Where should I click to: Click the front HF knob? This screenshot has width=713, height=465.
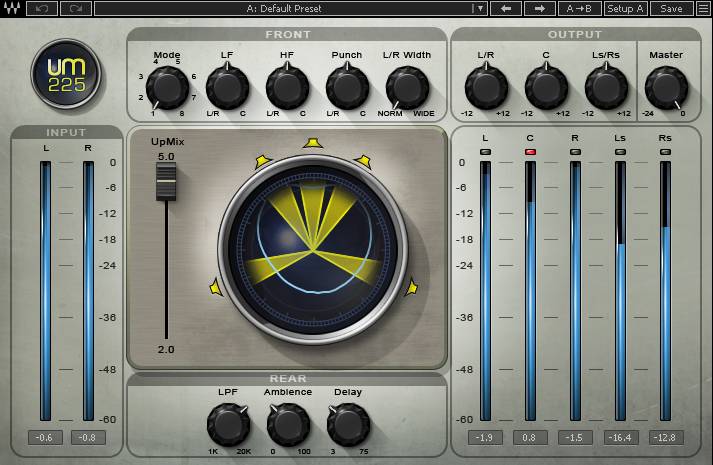(287, 87)
